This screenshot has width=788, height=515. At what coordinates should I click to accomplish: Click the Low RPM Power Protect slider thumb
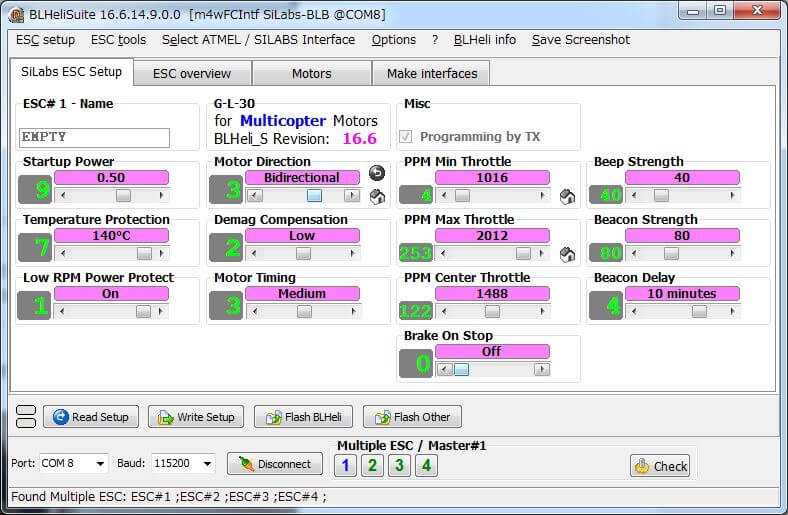pyautogui.click(x=143, y=312)
